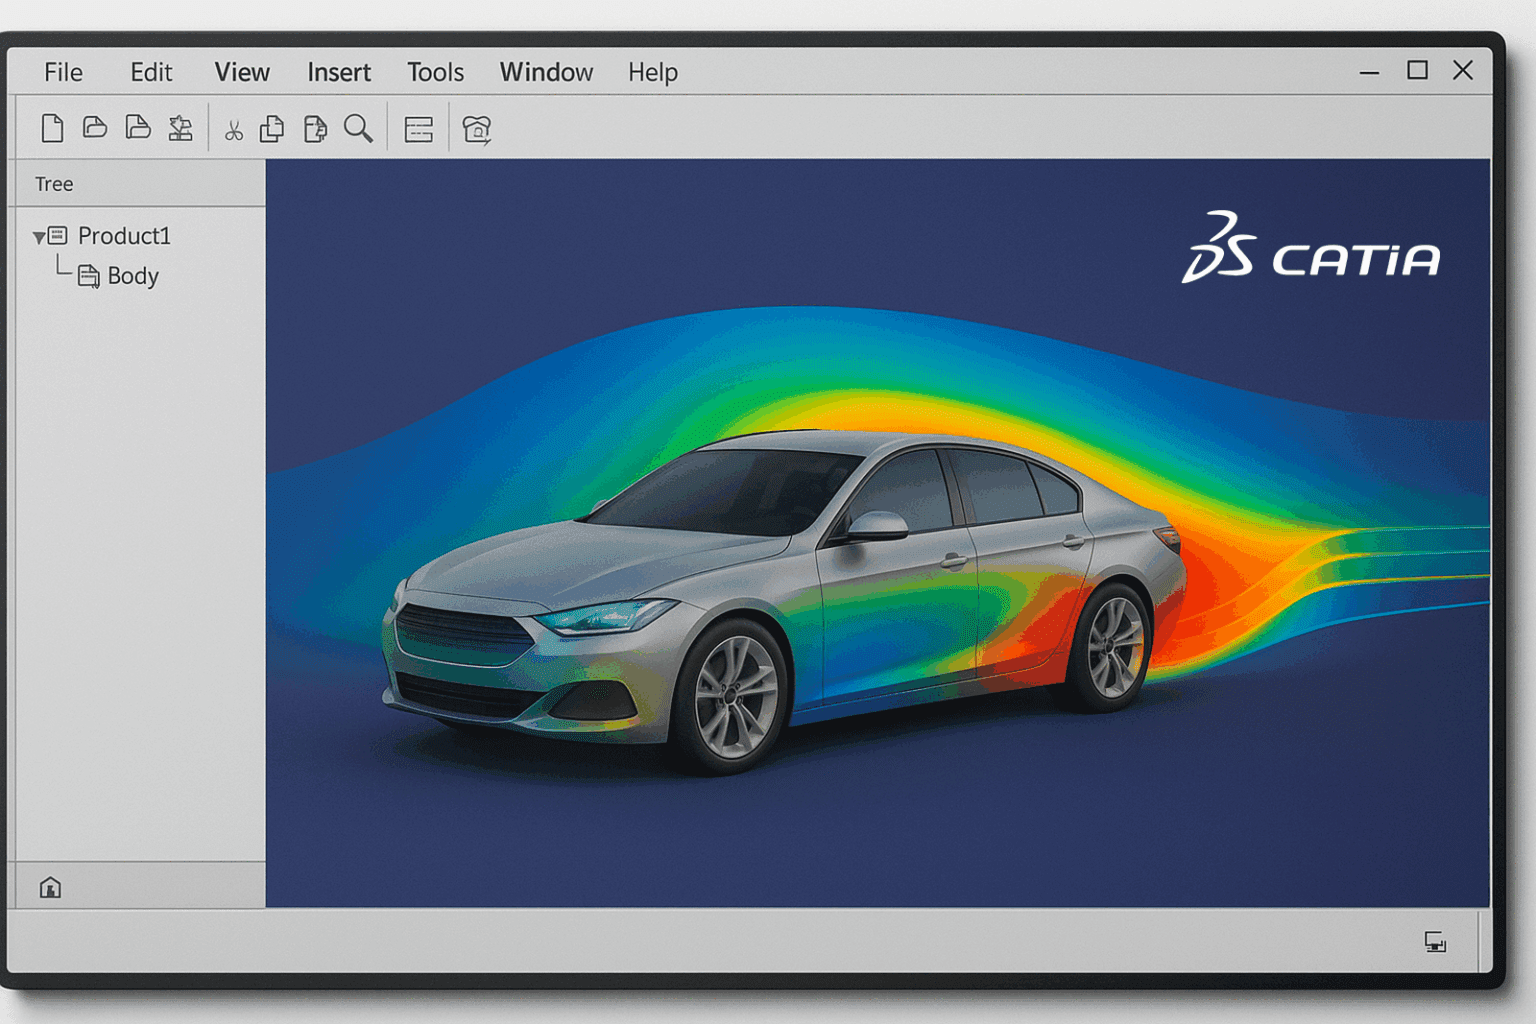Viewport: 1536px width, 1024px height.
Task: Open an existing file using the folder icon
Action: click(x=95, y=128)
